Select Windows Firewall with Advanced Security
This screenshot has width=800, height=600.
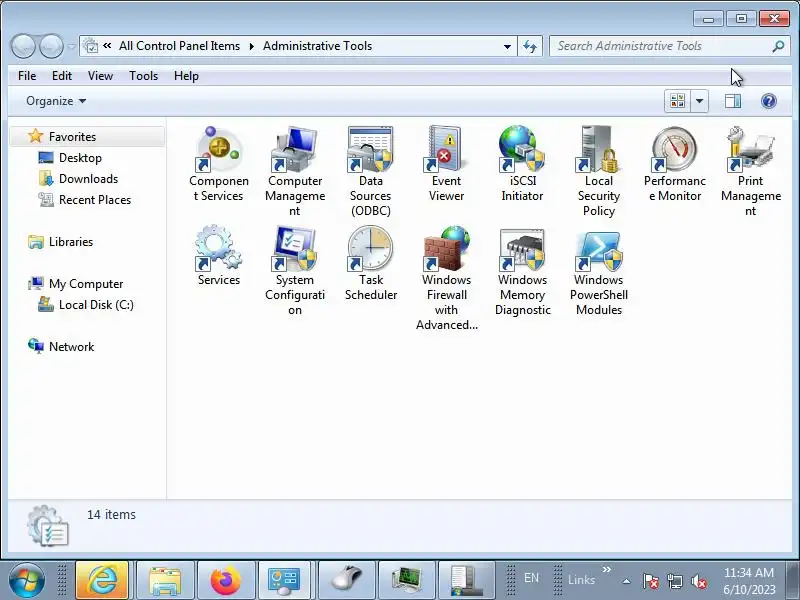(x=446, y=278)
